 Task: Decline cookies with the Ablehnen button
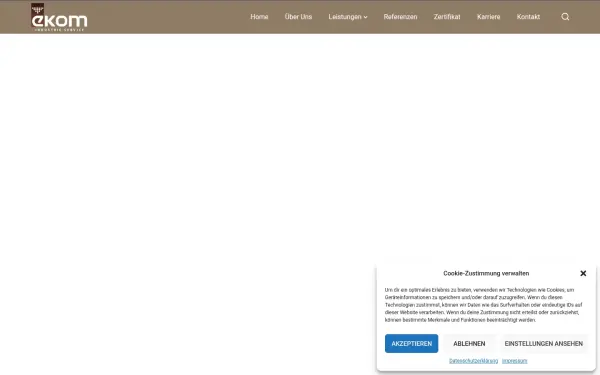(x=469, y=344)
